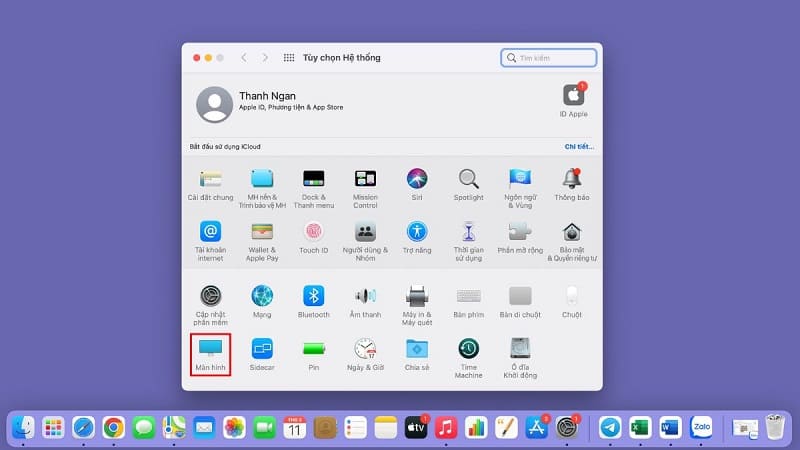Show all preferences grid button
This screenshot has height=450, width=800.
[289, 58]
